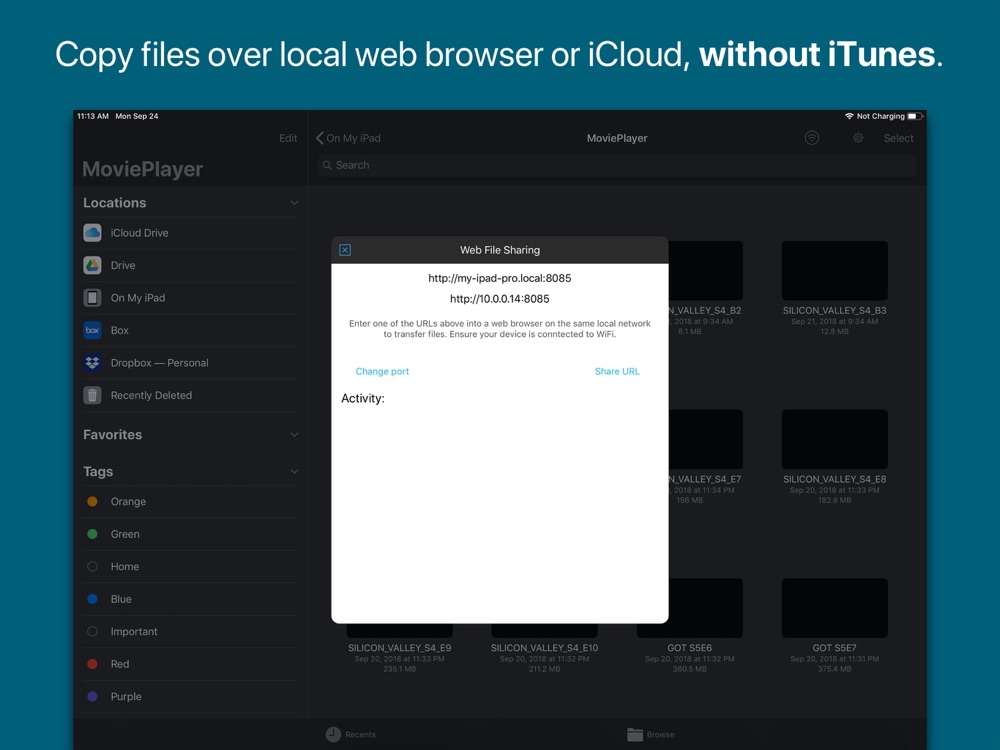Select the Important tag circle
Screen dimensions: 1000x750
(x=92, y=631)
